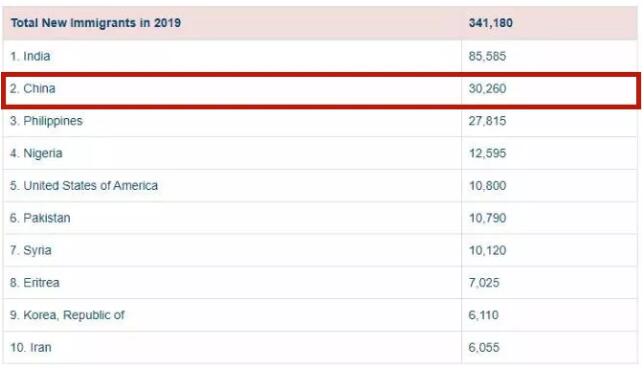Select Nigeria's number 12,595
The height and width of the screenshot is (369, 644).
[487, 153]
